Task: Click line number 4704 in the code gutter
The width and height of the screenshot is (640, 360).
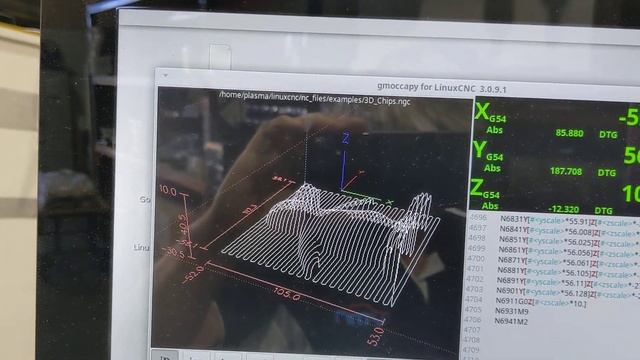Action: coord(473,299)
